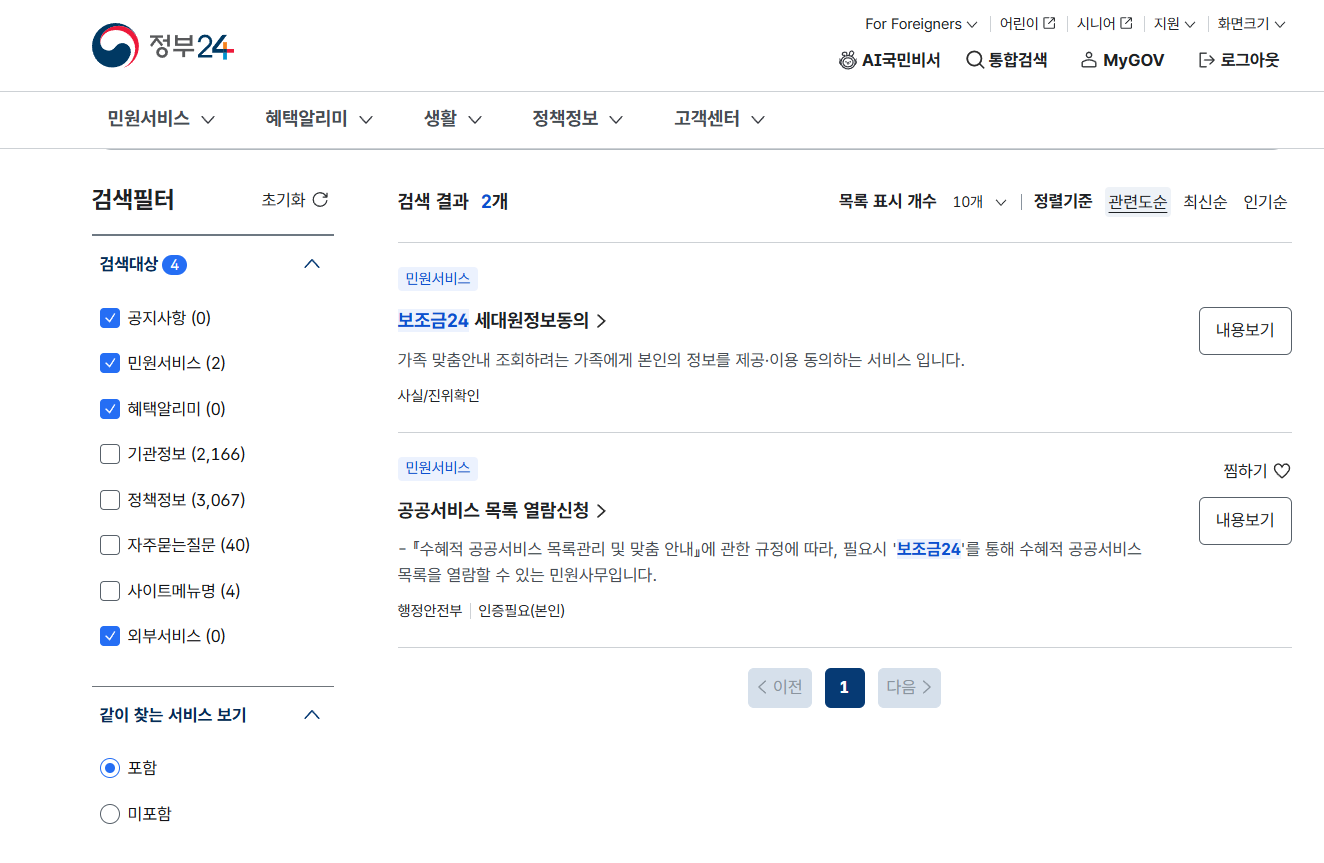Open 화면크기 dropdown
The height and width of the screenshot is (863, 1324).
(1252, 24)
